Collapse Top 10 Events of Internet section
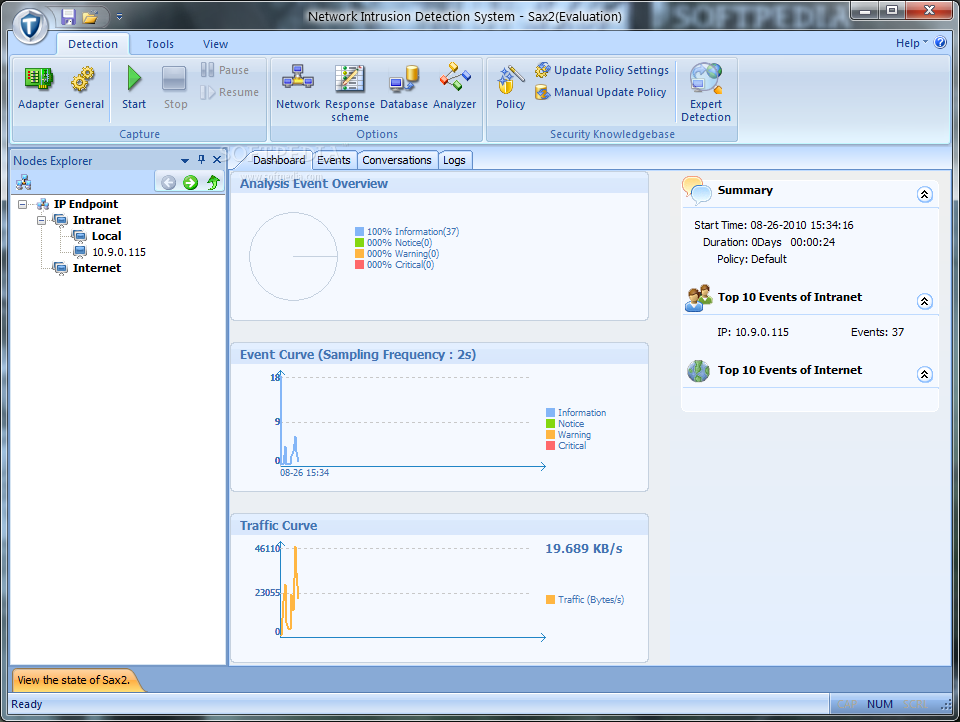 [x=924, y=374]
